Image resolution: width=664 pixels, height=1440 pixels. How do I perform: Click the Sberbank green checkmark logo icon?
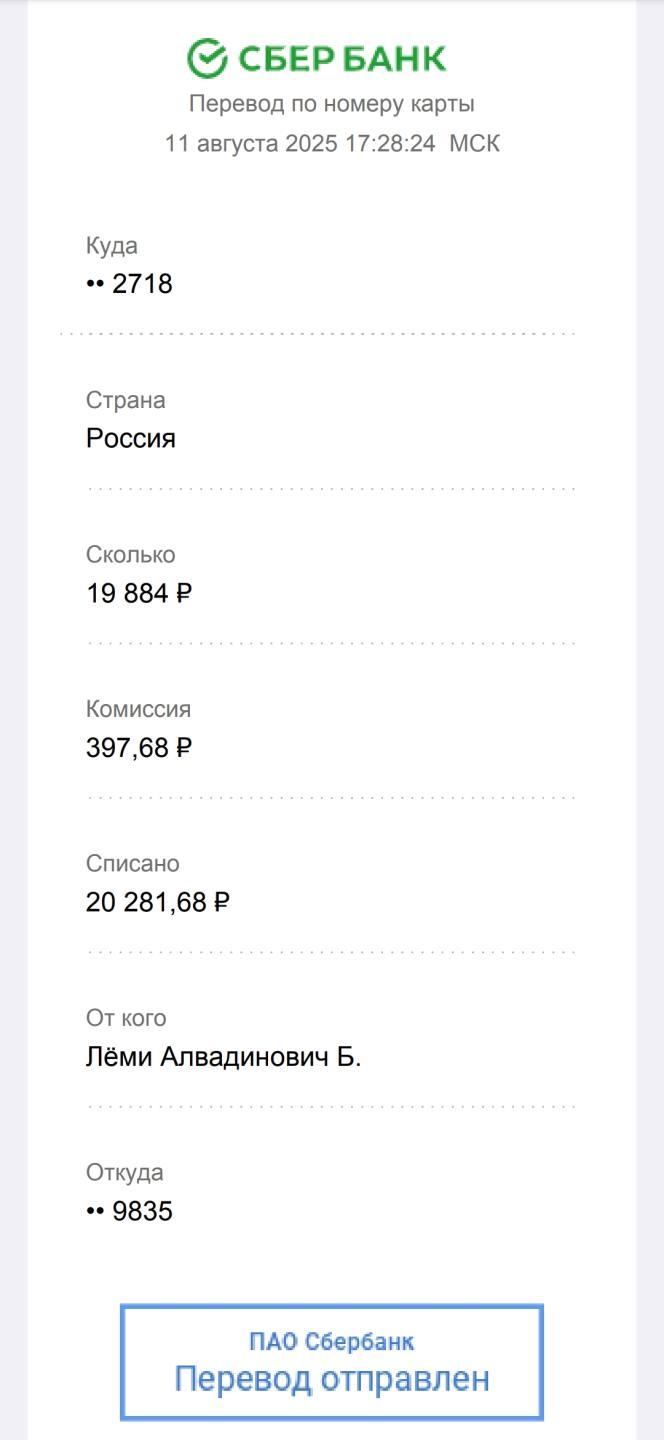(x=207, y=59)
